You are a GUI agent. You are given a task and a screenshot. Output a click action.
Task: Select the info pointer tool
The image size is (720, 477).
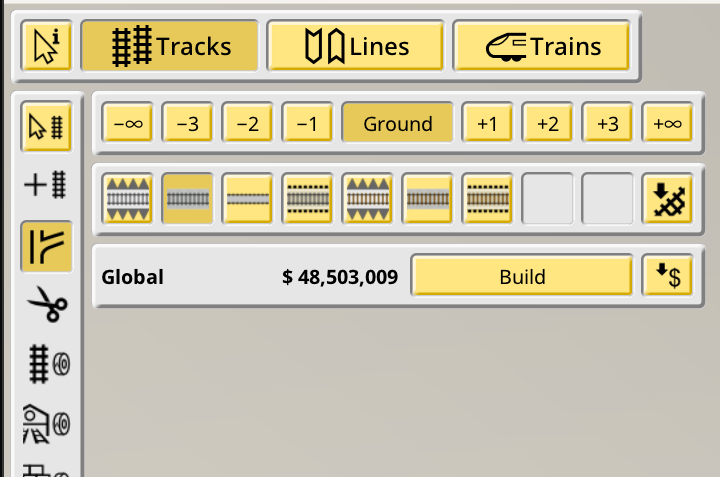coord(46,46)
